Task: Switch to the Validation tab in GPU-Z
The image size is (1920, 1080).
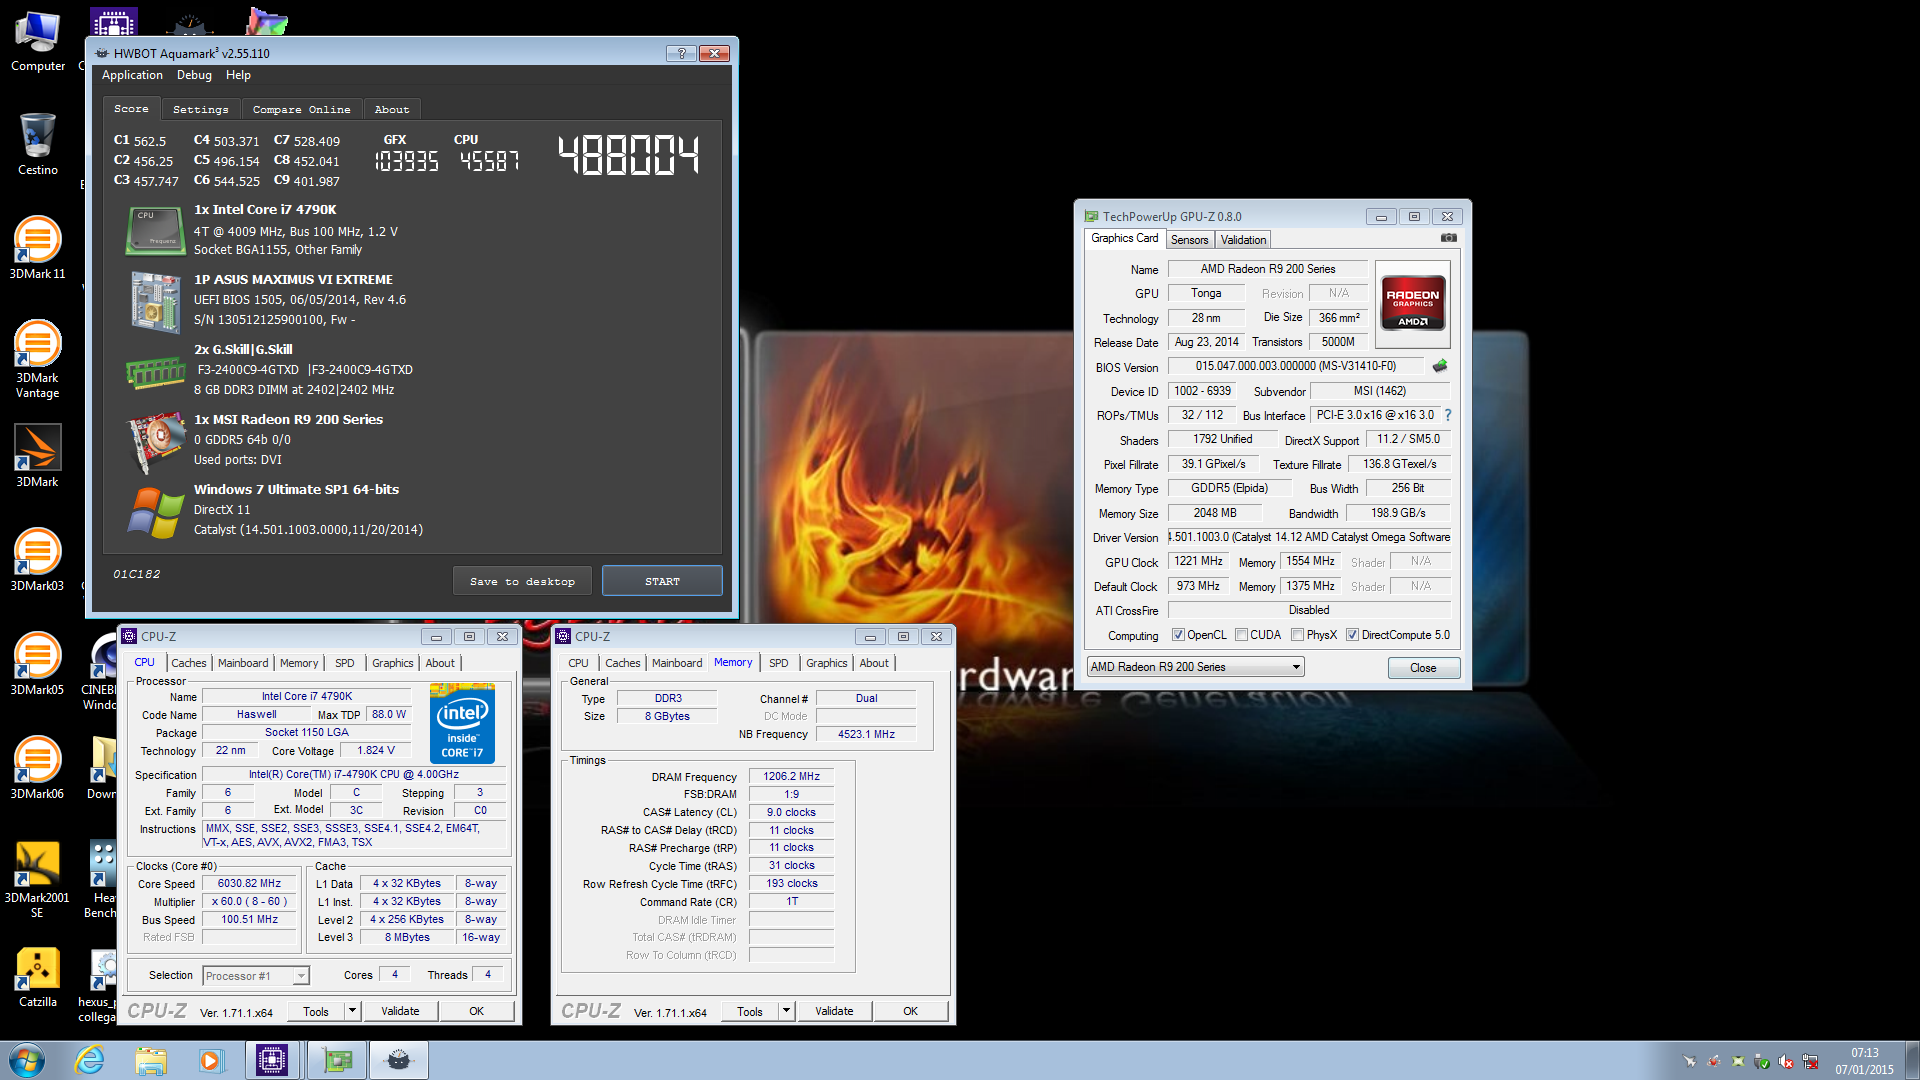Action: click(x=1243, y=240)
